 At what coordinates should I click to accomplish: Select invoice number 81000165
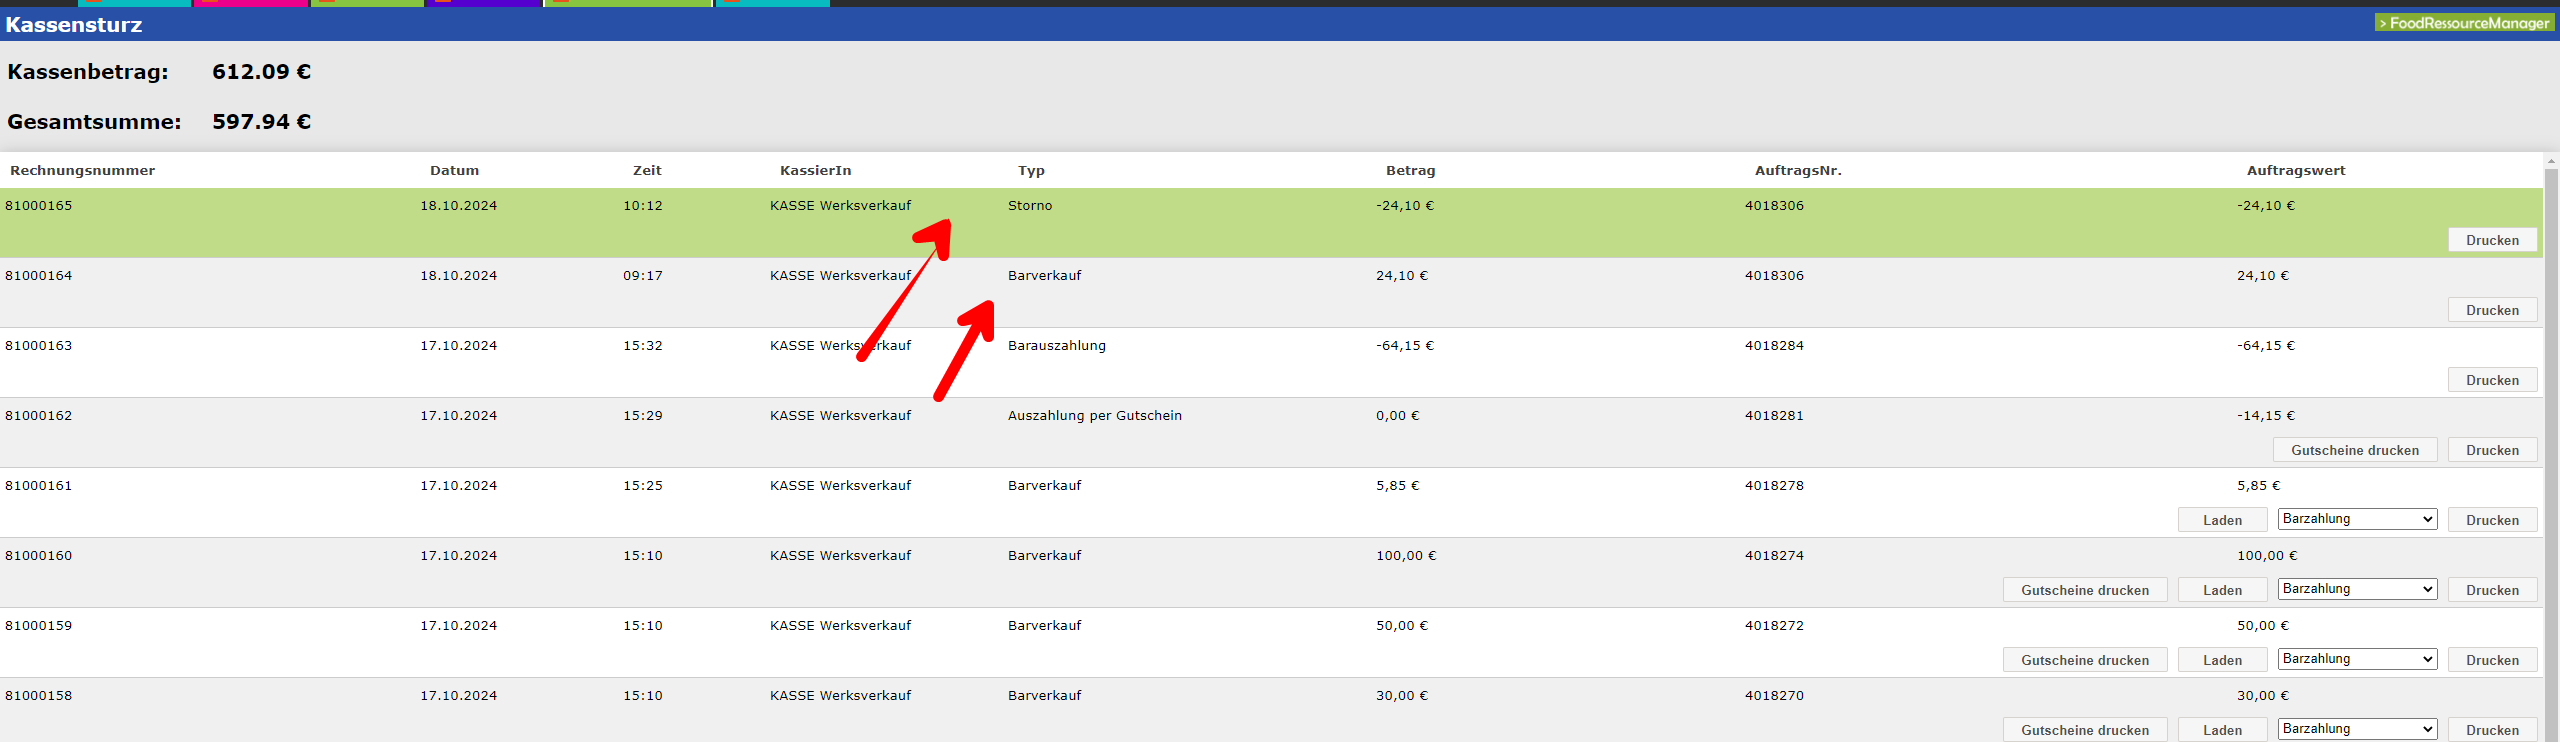[x=38, y=205]
